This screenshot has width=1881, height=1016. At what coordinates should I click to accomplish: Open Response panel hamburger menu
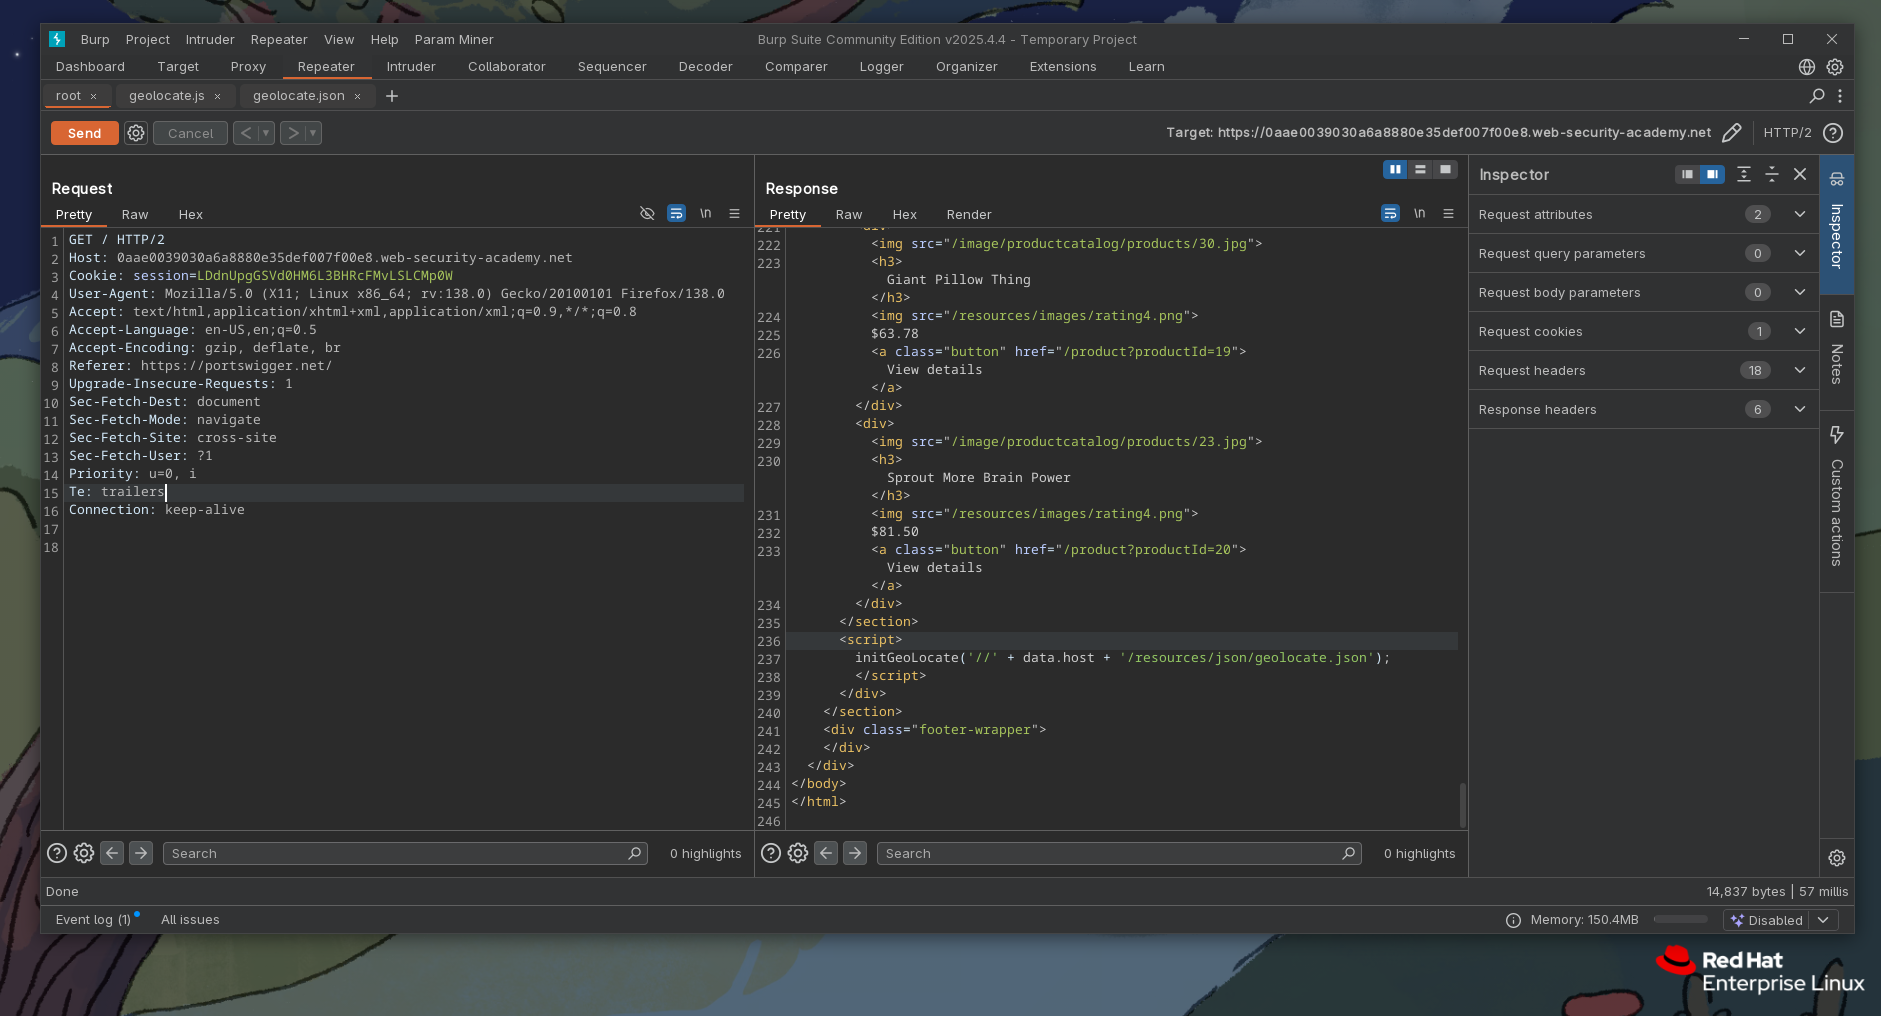[x=1449, y=213]
